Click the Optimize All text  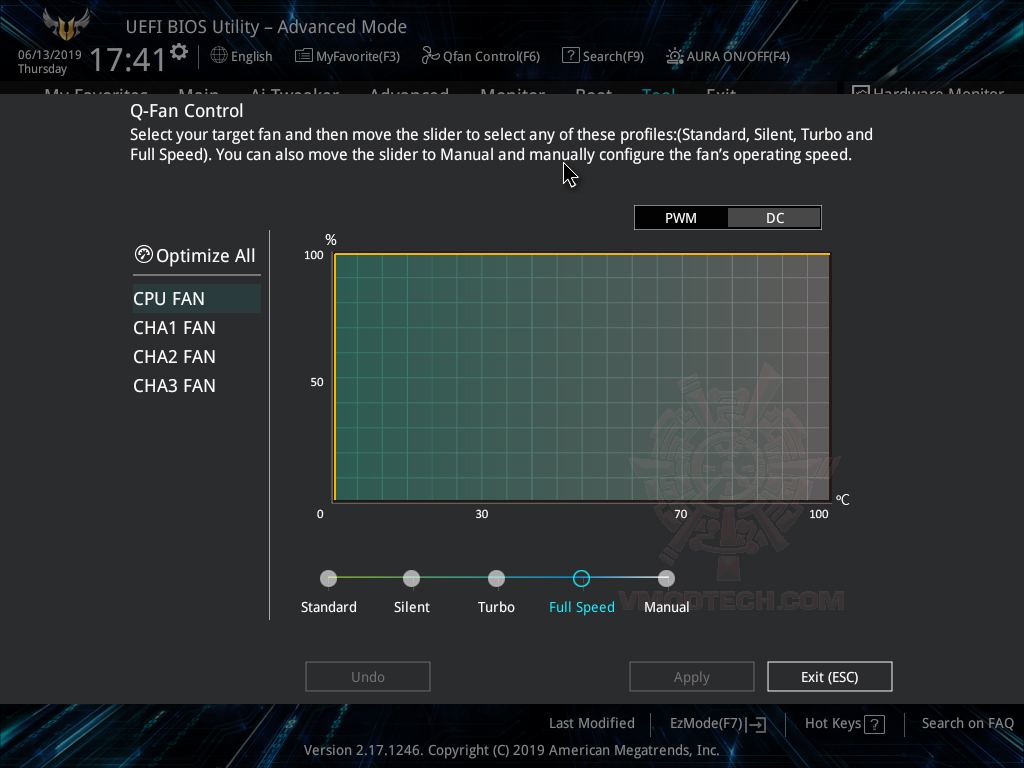coord(206,256)
